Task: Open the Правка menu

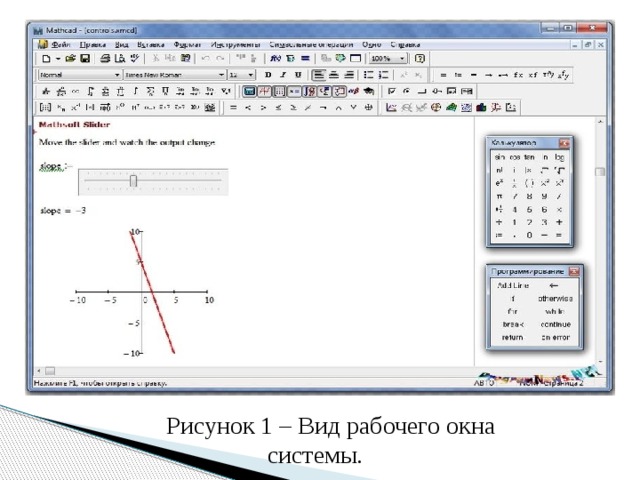Action: (x=93, y=44)
